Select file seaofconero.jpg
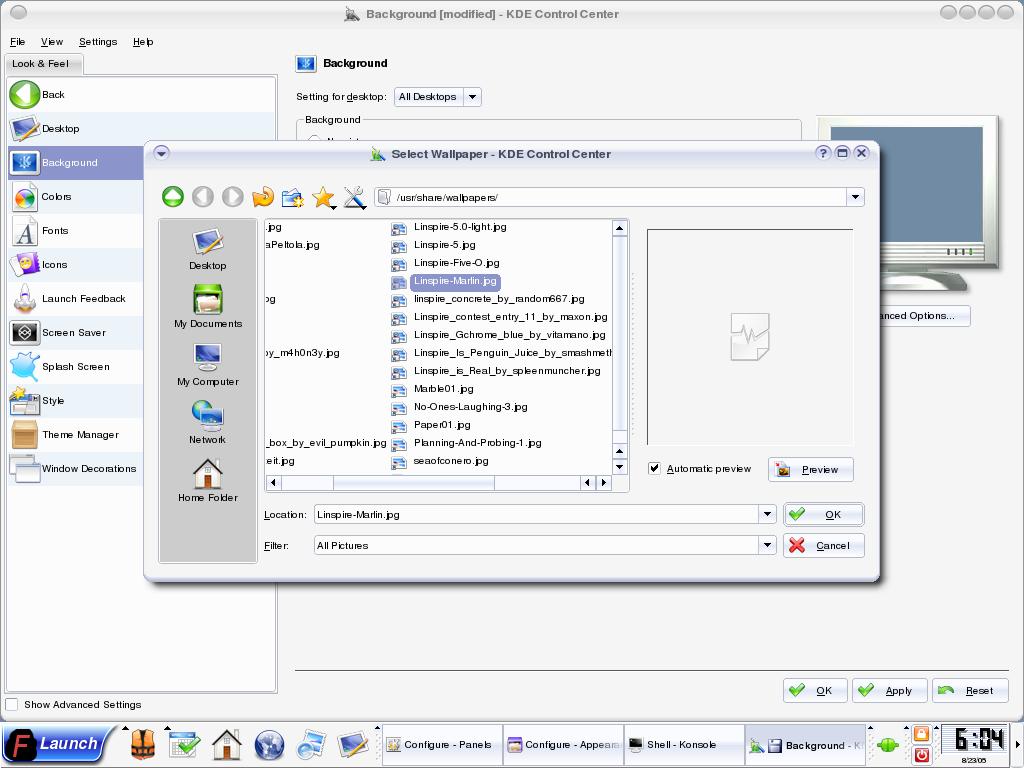 click(451, 460)
